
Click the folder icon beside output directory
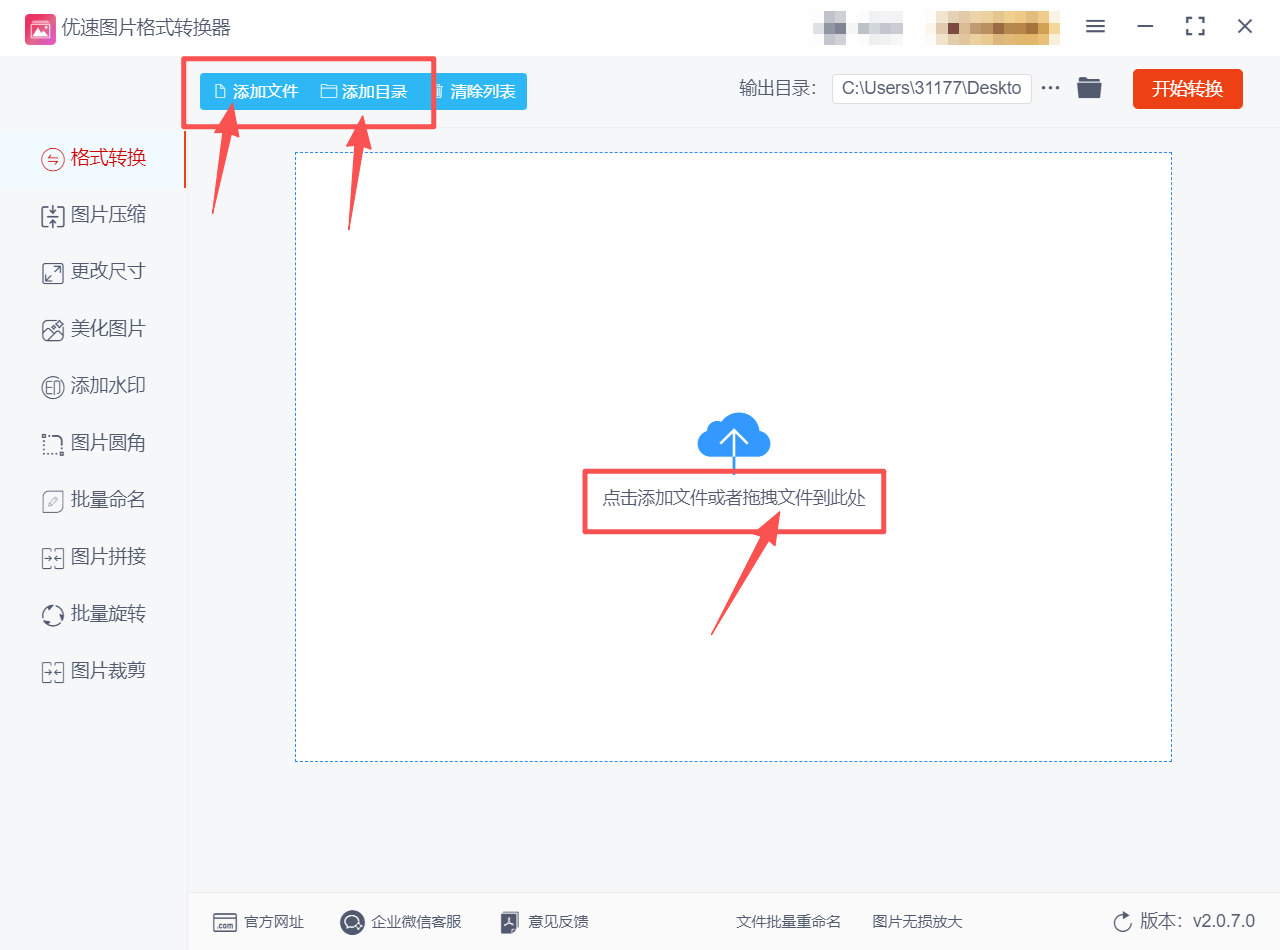coord(1089,88)
